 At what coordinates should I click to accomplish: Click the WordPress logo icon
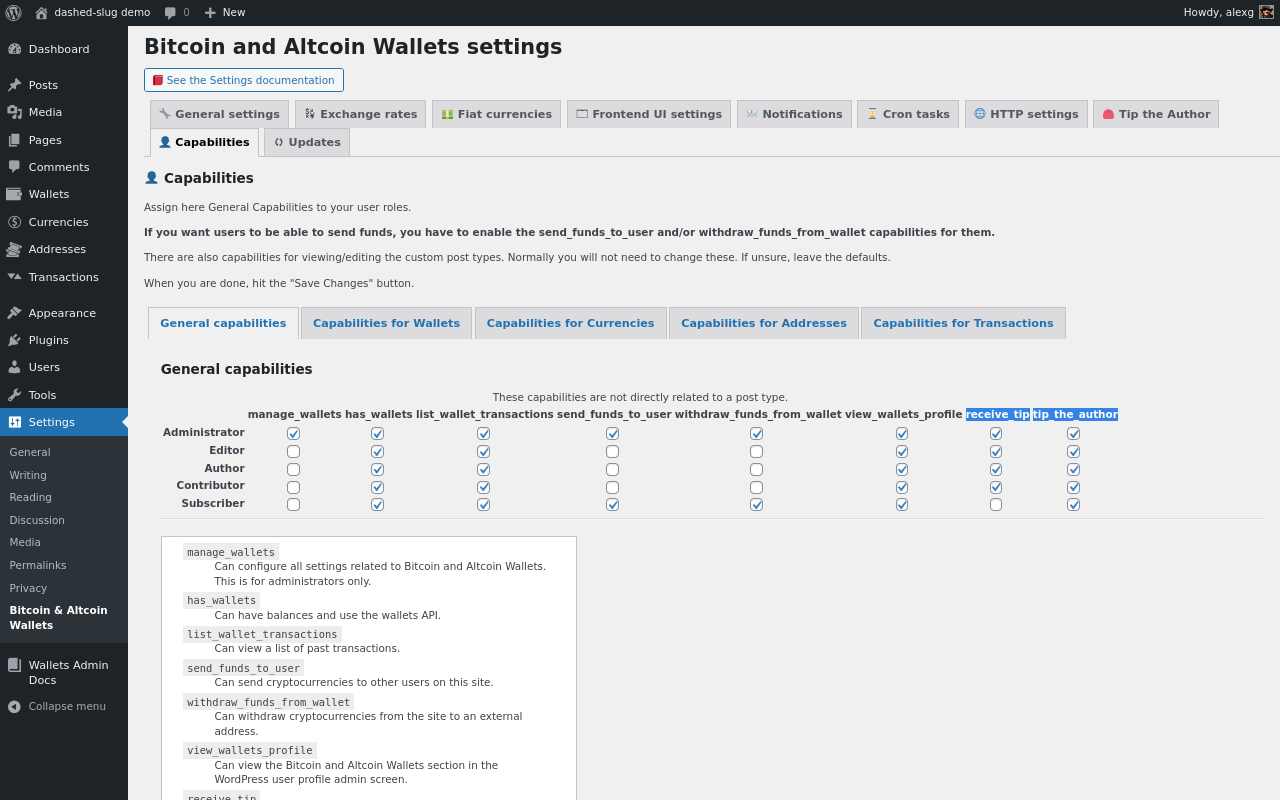point(13,13)
